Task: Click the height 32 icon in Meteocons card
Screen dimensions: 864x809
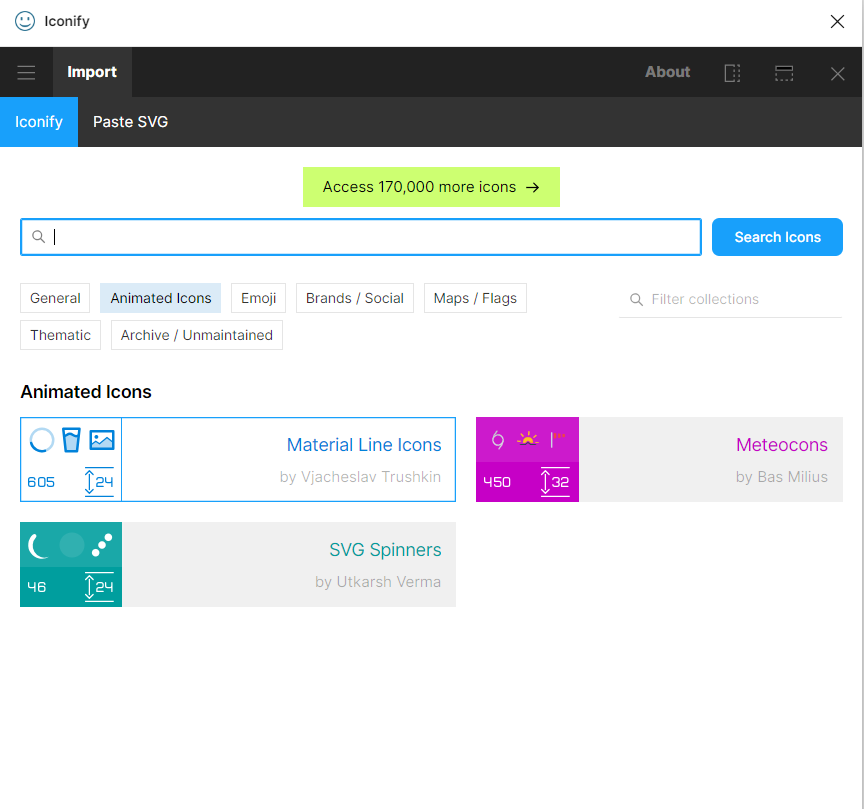Action: click(x=555, y=482)
